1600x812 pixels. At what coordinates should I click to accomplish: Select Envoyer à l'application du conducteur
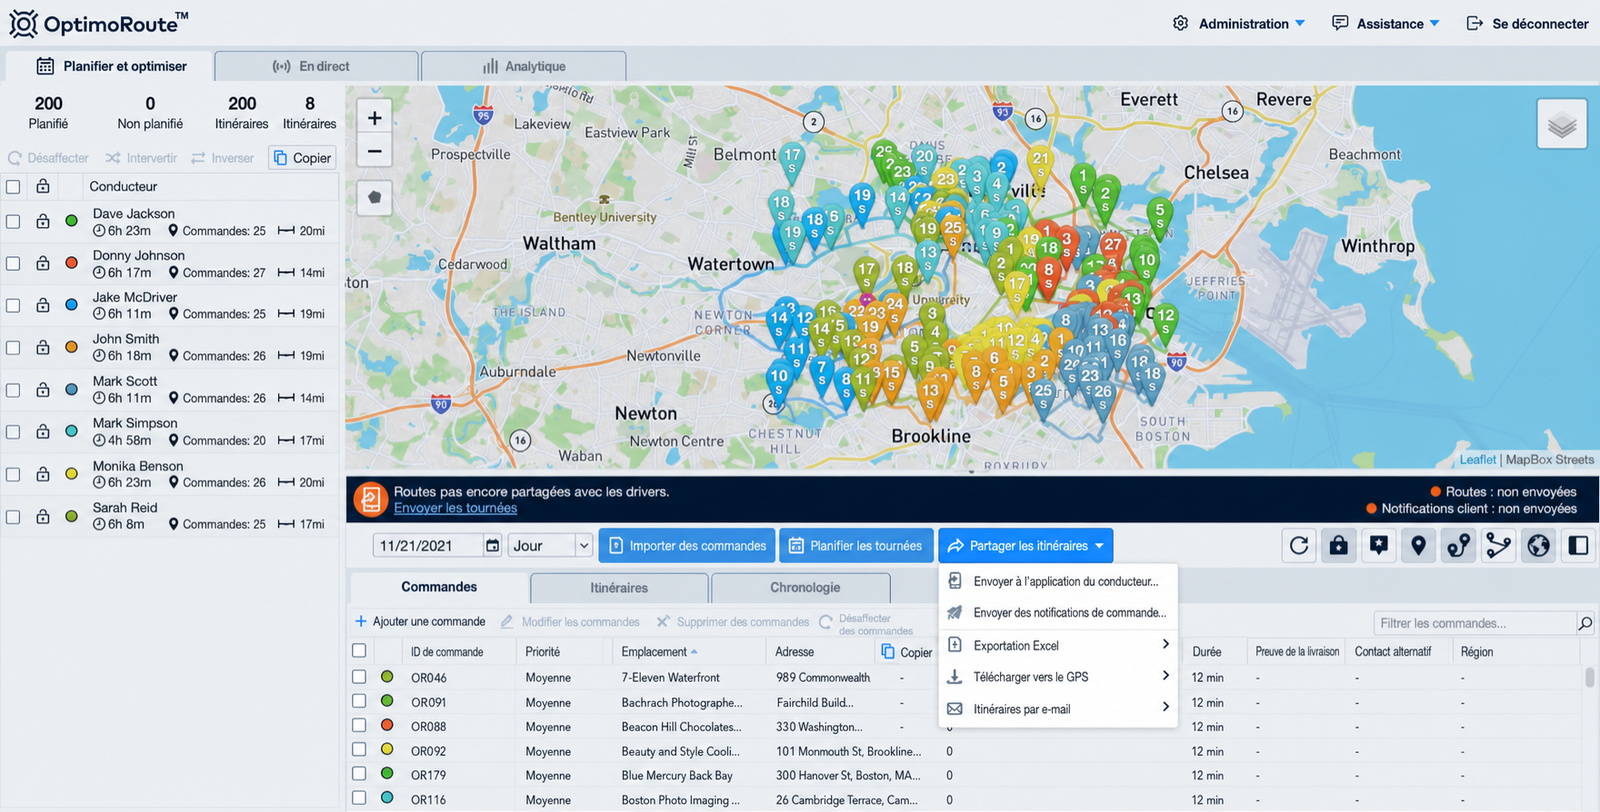point(1058,581)
